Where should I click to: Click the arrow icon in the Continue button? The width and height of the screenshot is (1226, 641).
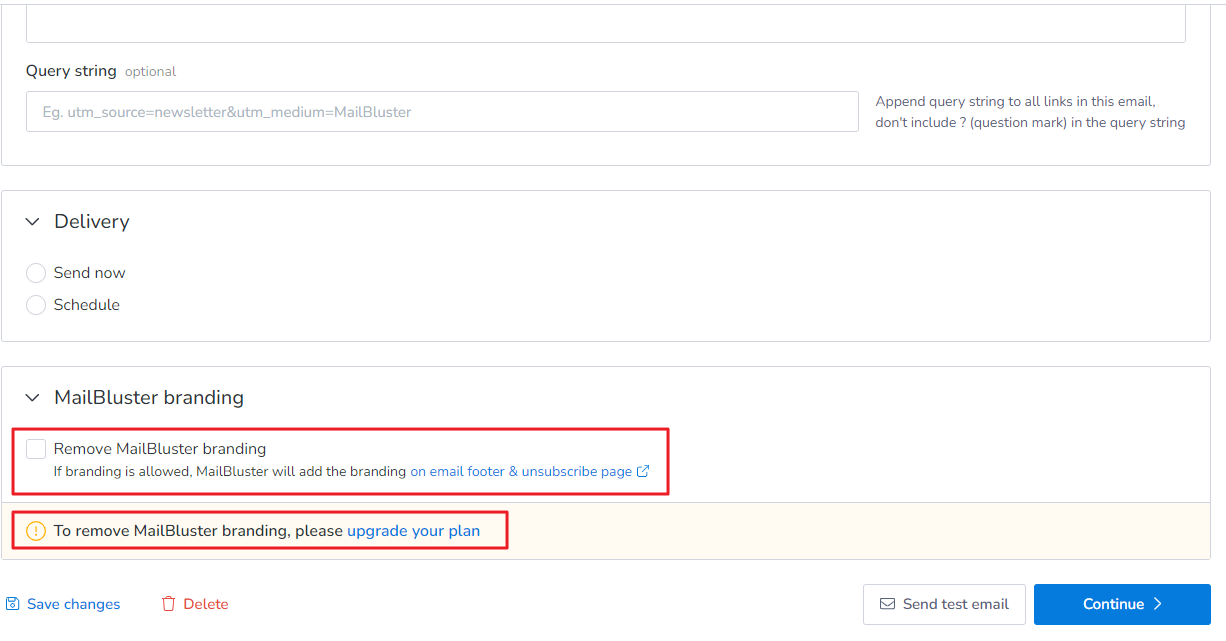click(1158, 604)
